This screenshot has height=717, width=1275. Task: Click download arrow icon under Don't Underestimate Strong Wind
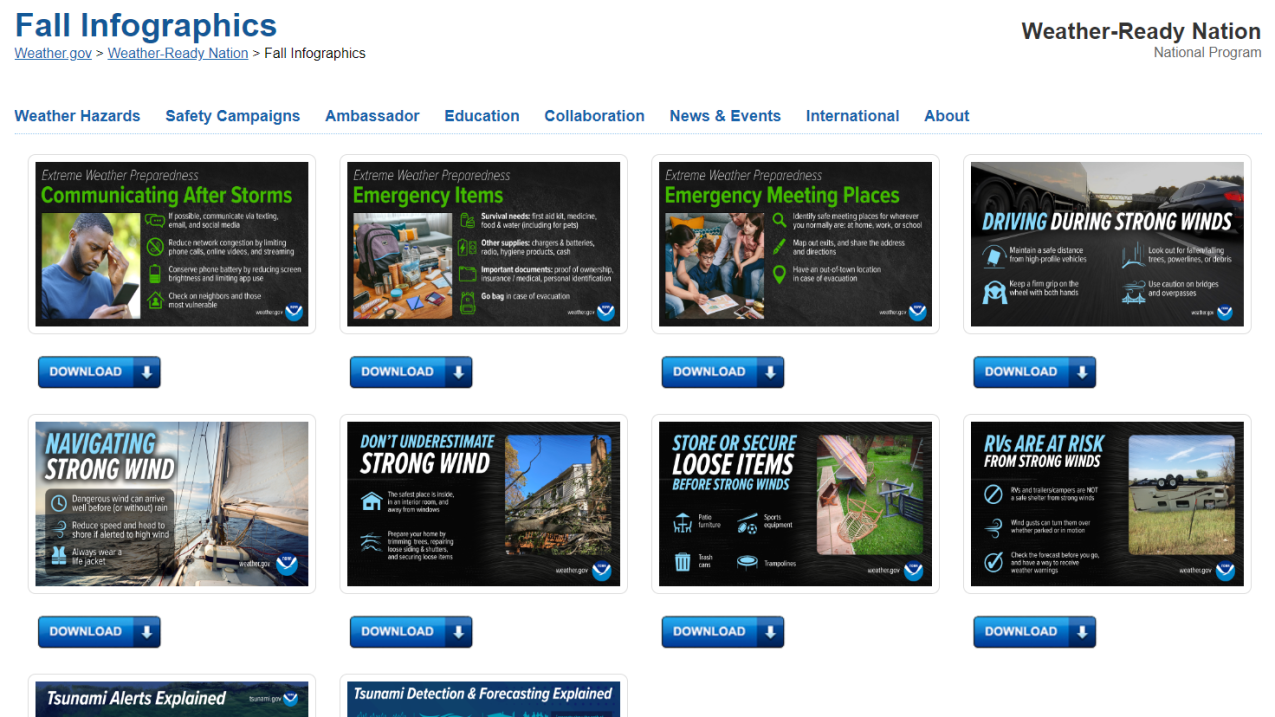coord(458,632)
